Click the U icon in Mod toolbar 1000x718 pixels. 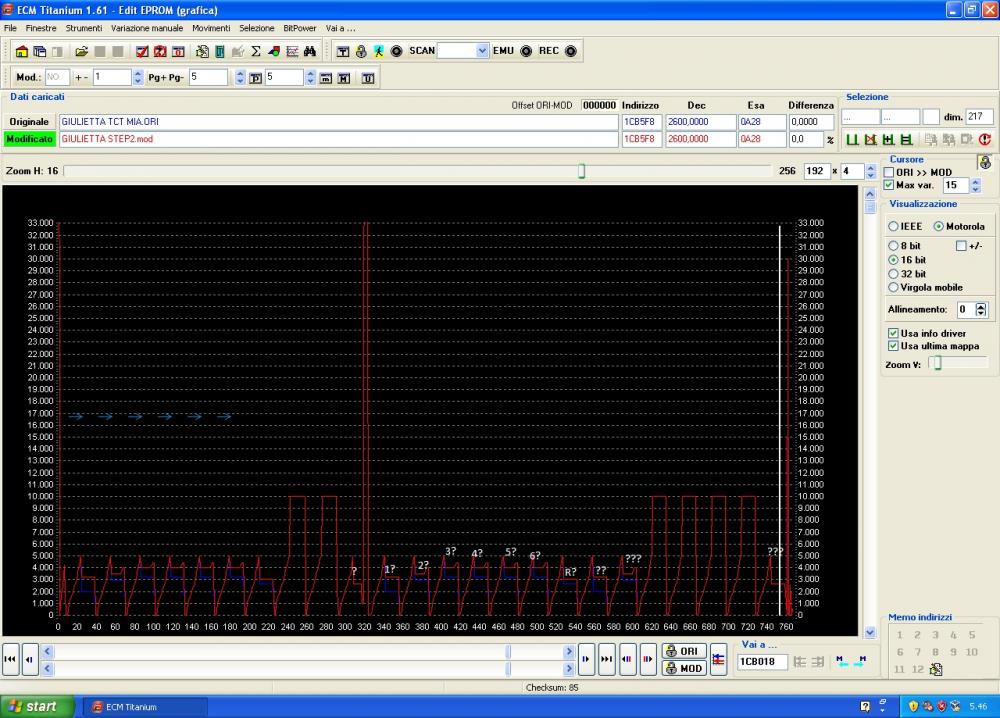coord(368,78)
